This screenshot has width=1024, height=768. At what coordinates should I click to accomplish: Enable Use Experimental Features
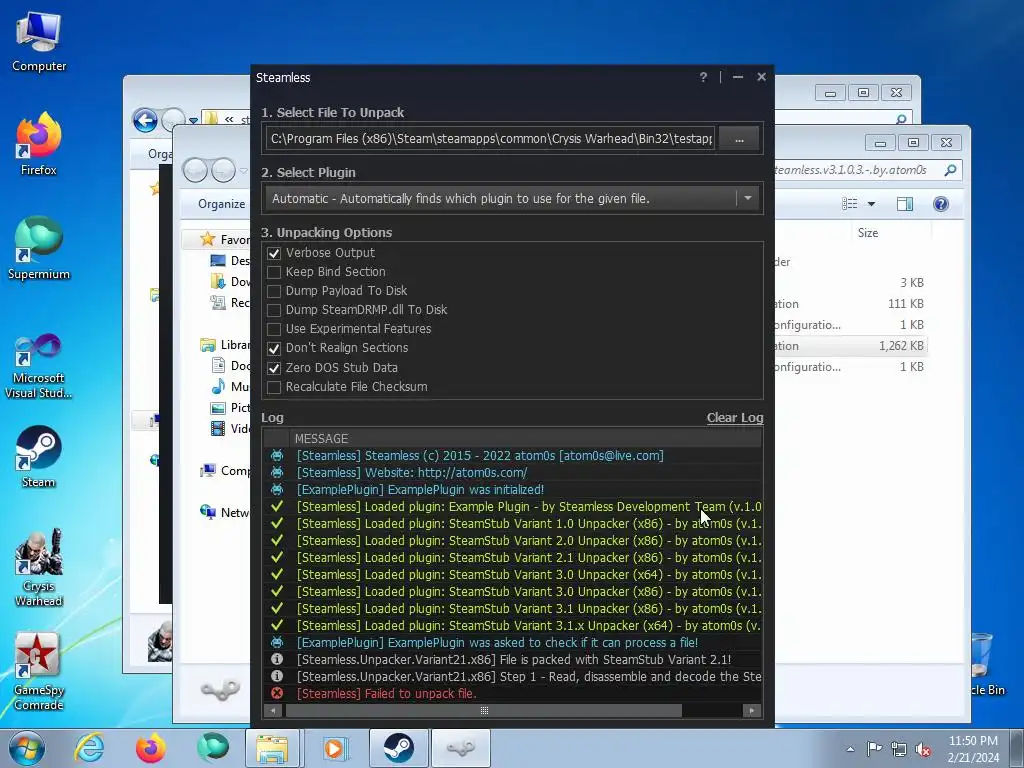[x=274, y=329]
